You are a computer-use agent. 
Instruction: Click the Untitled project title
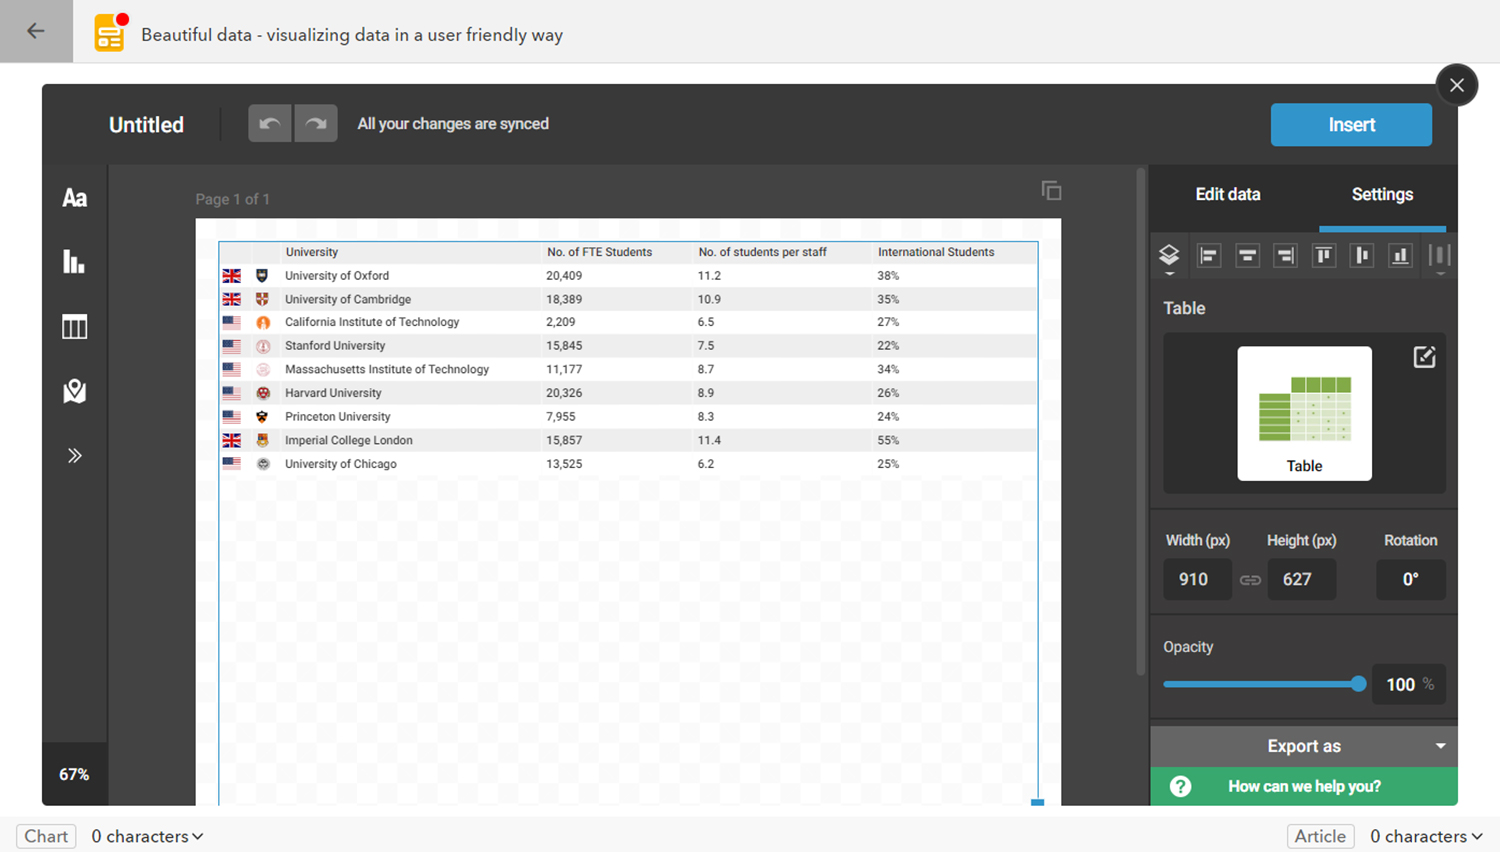tap(146, 125)
